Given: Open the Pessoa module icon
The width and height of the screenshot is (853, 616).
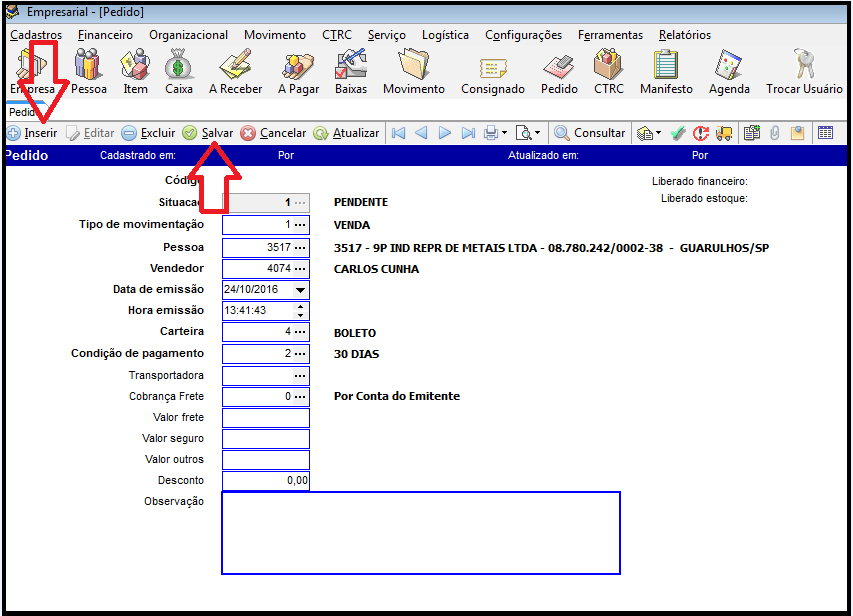Looking at the screenshot, I should 88,67.
